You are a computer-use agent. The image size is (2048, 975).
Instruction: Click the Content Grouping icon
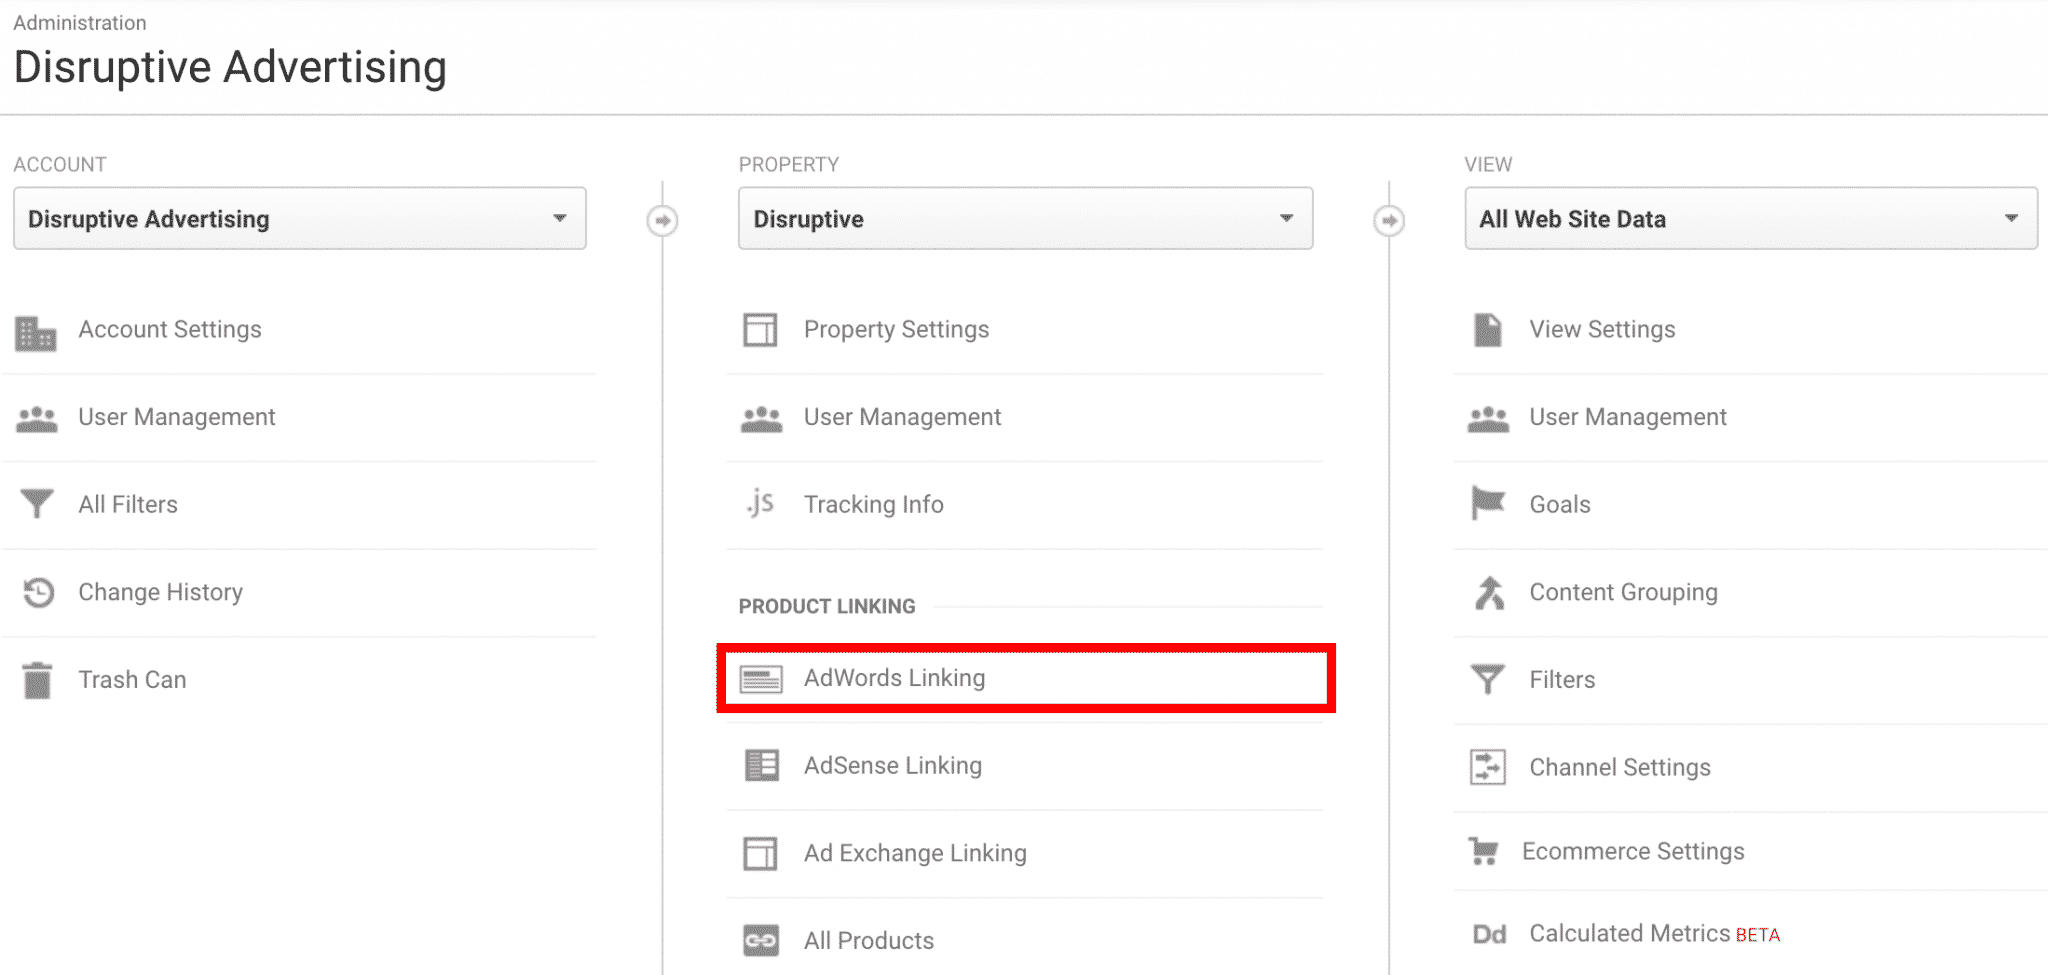coord(1489,592)
